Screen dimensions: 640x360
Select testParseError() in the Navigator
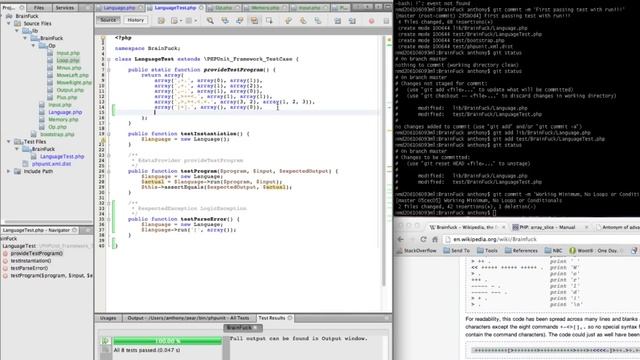pos(29,268)
